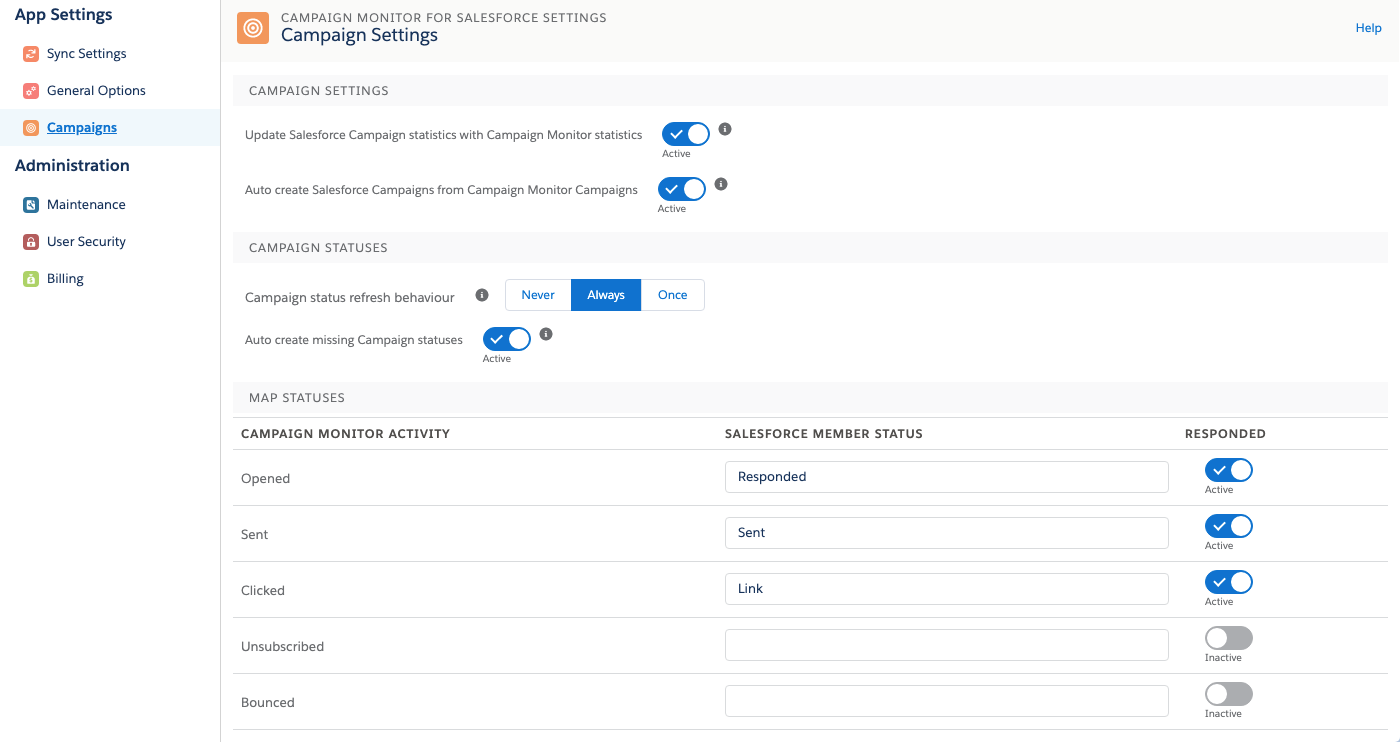Click the App Settings sidebar heading
1400x742 pixels.
64,15
